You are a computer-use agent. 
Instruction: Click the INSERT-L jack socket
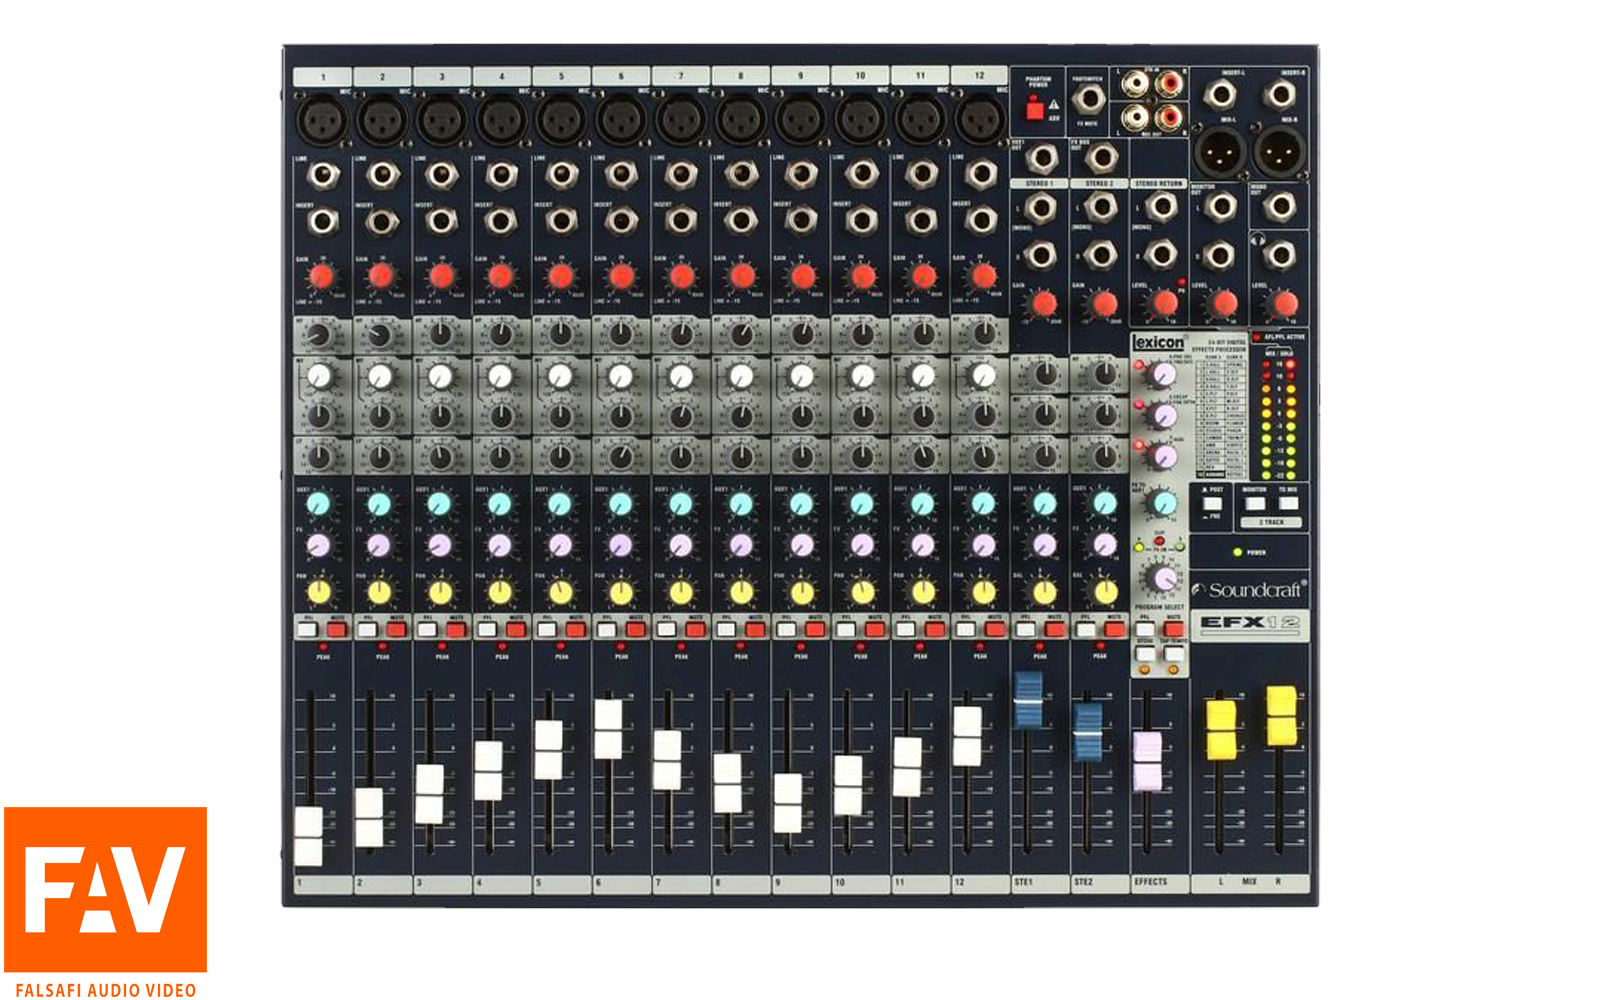pos(1220,95)
